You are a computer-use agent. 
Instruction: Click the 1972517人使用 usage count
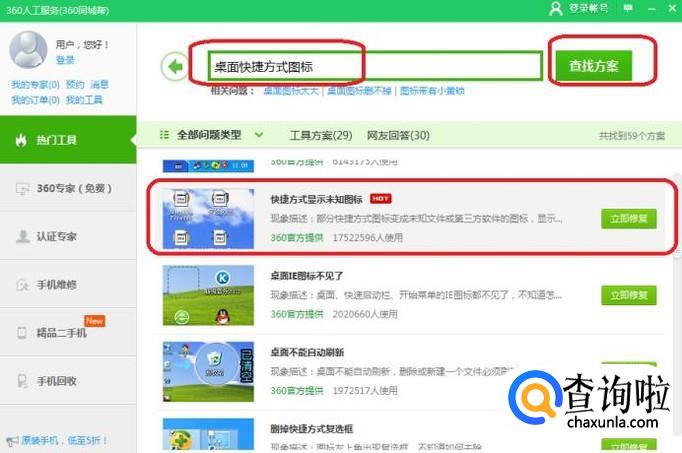pyautogui.click(x=365, y=390)
